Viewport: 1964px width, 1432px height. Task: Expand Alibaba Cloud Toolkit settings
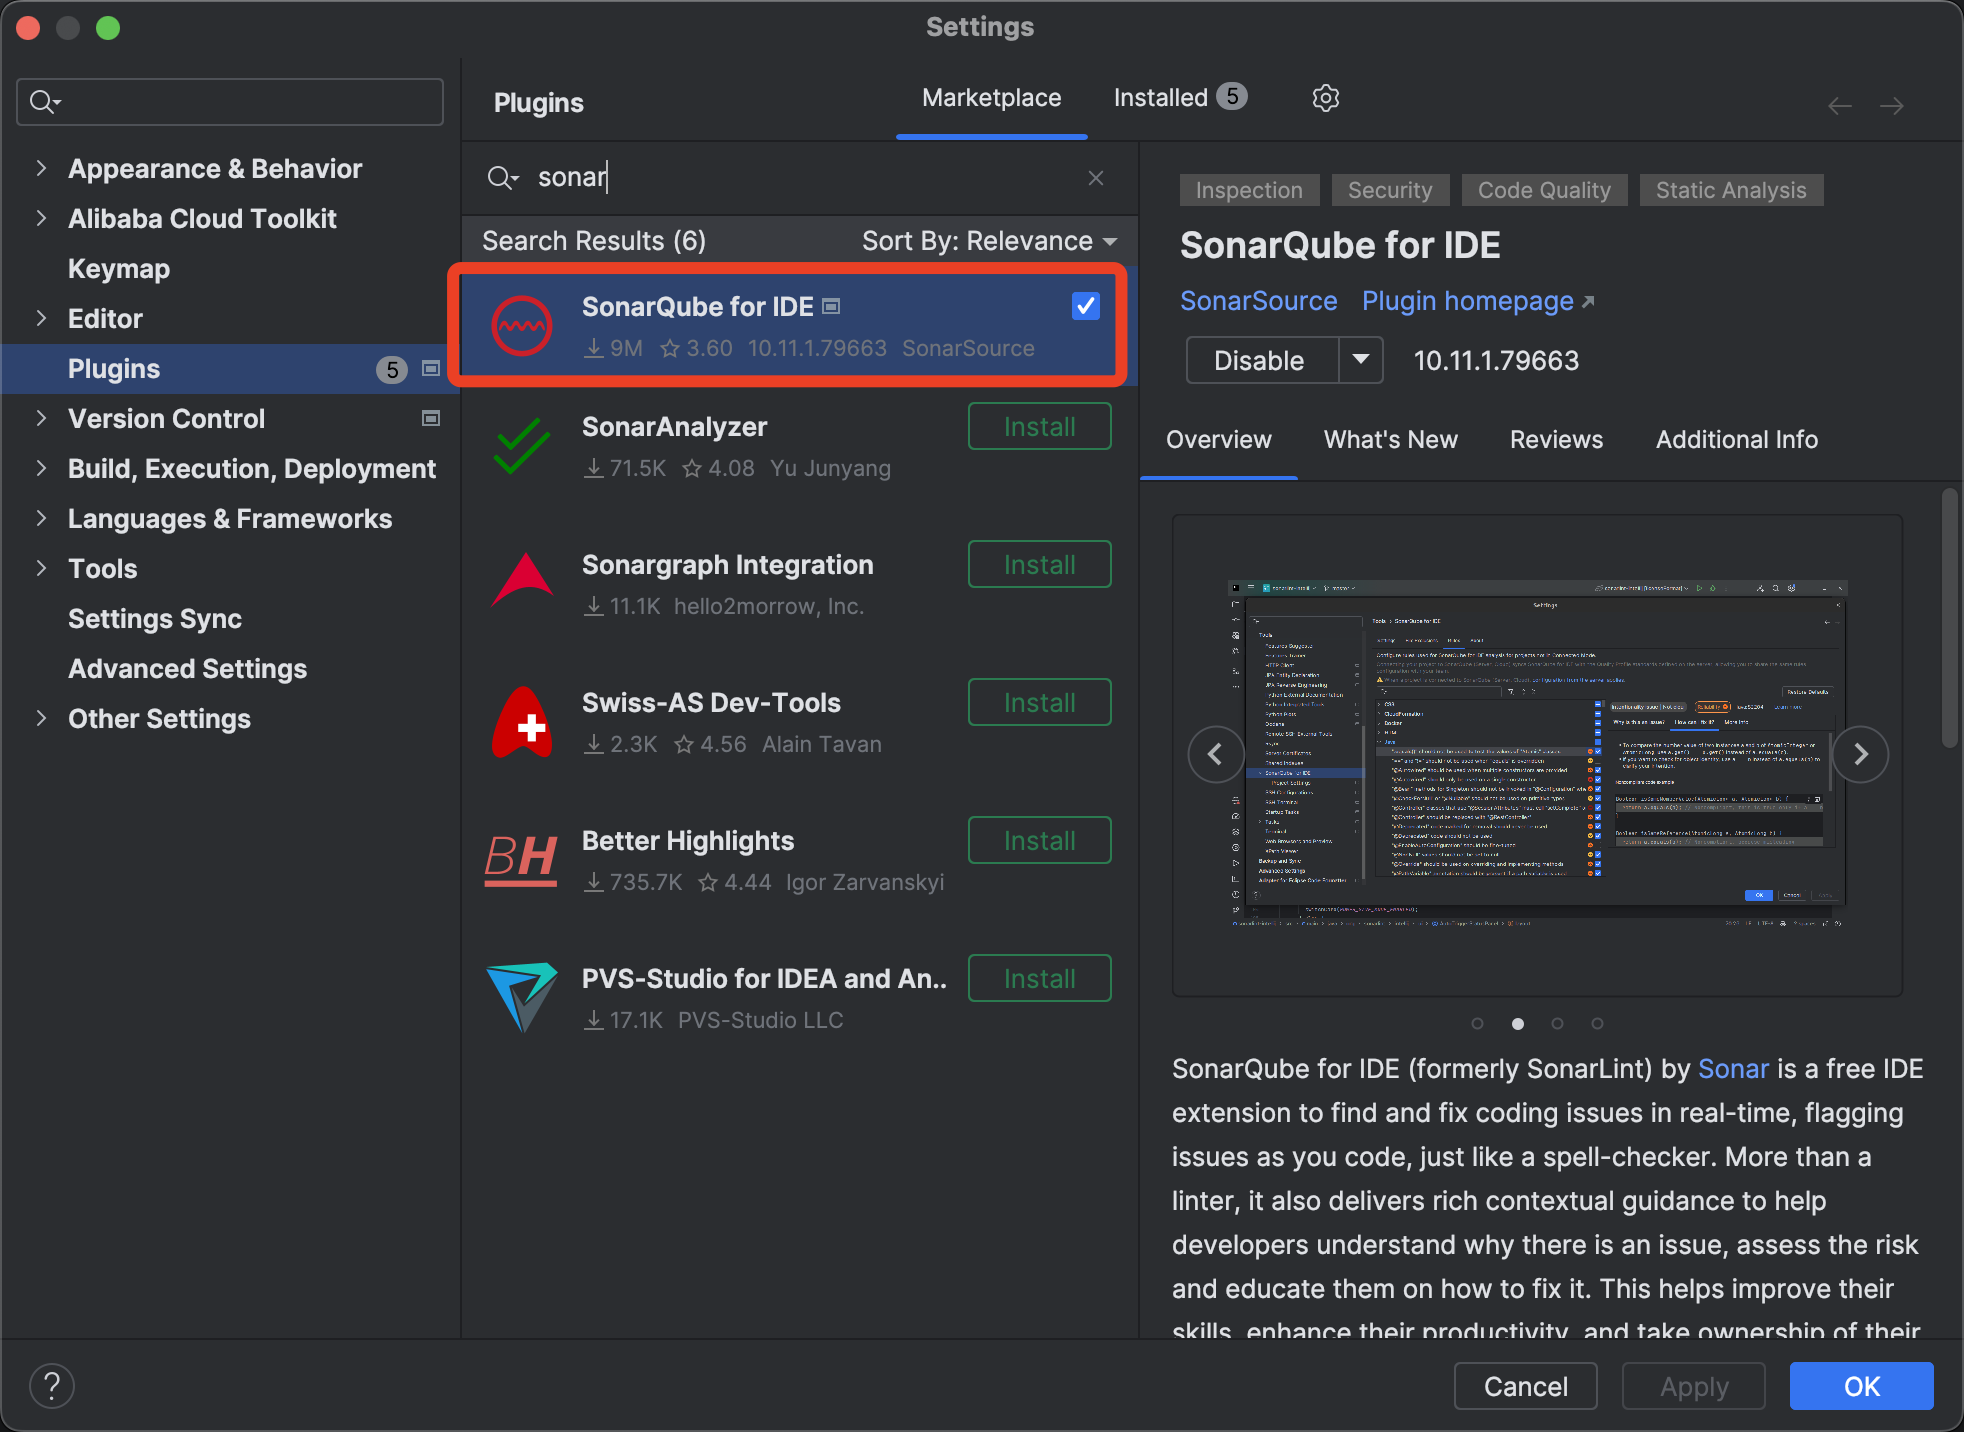[x=41, y=218]
